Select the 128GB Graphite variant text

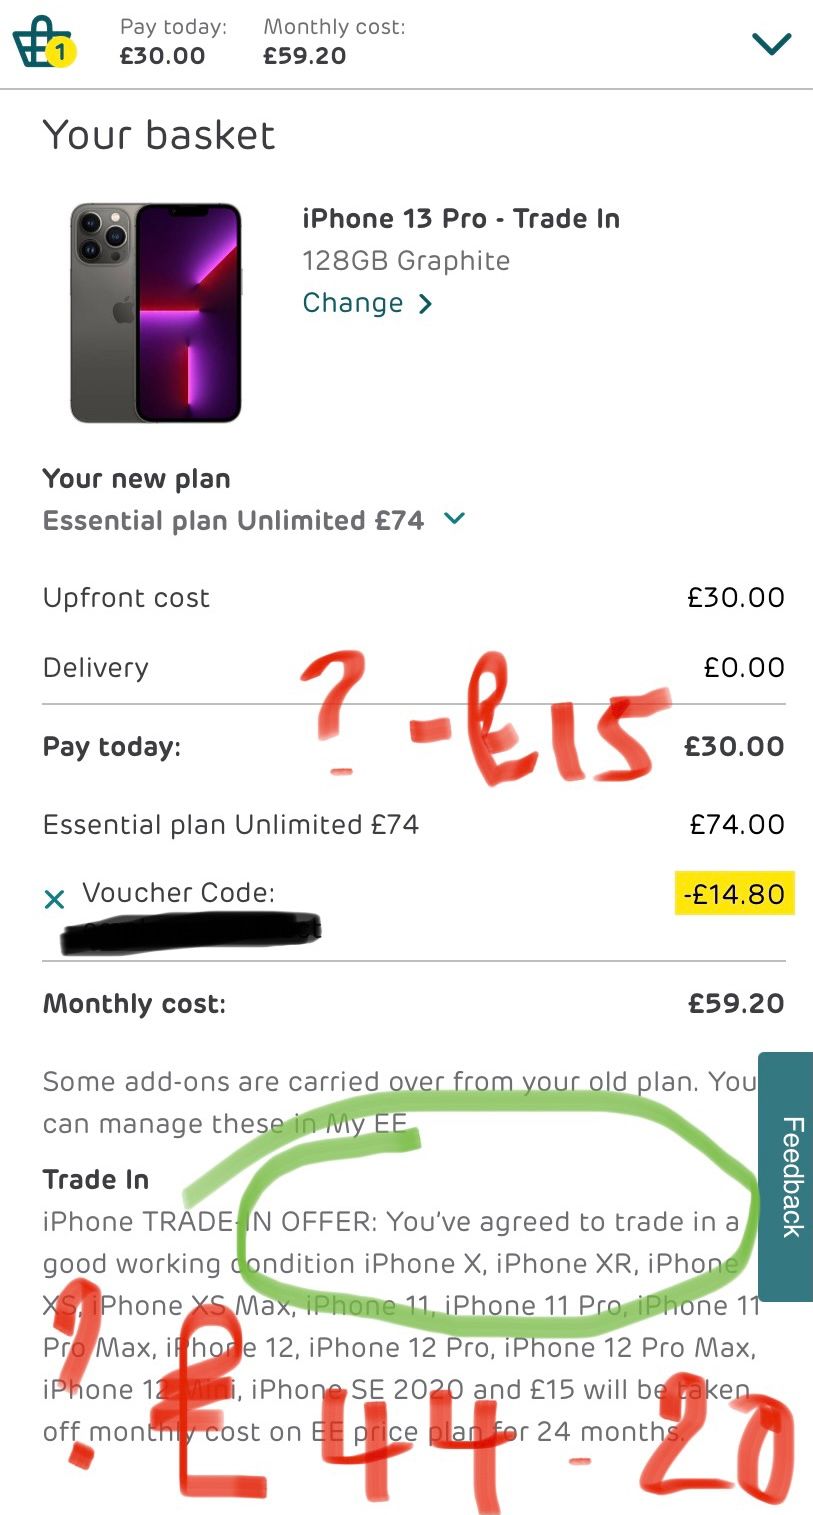tap(406, 261)
